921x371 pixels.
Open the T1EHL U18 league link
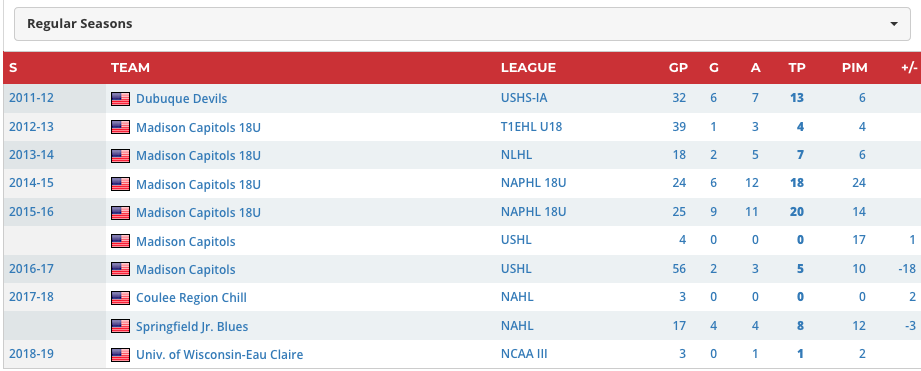pyautogui.click(x=532, y=126)
